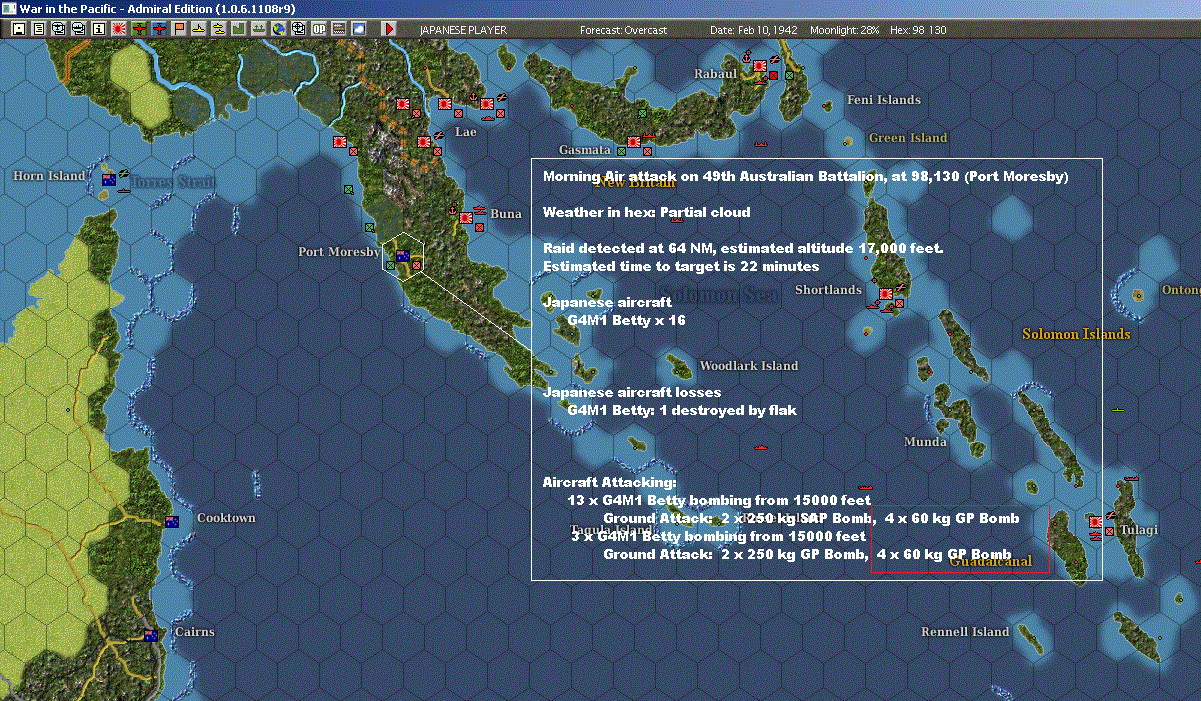Image resolution: width=1201 pixels, height=701 pixels.
Task: Select the Australian flag at Cooktown
Action: click(172, 522)
